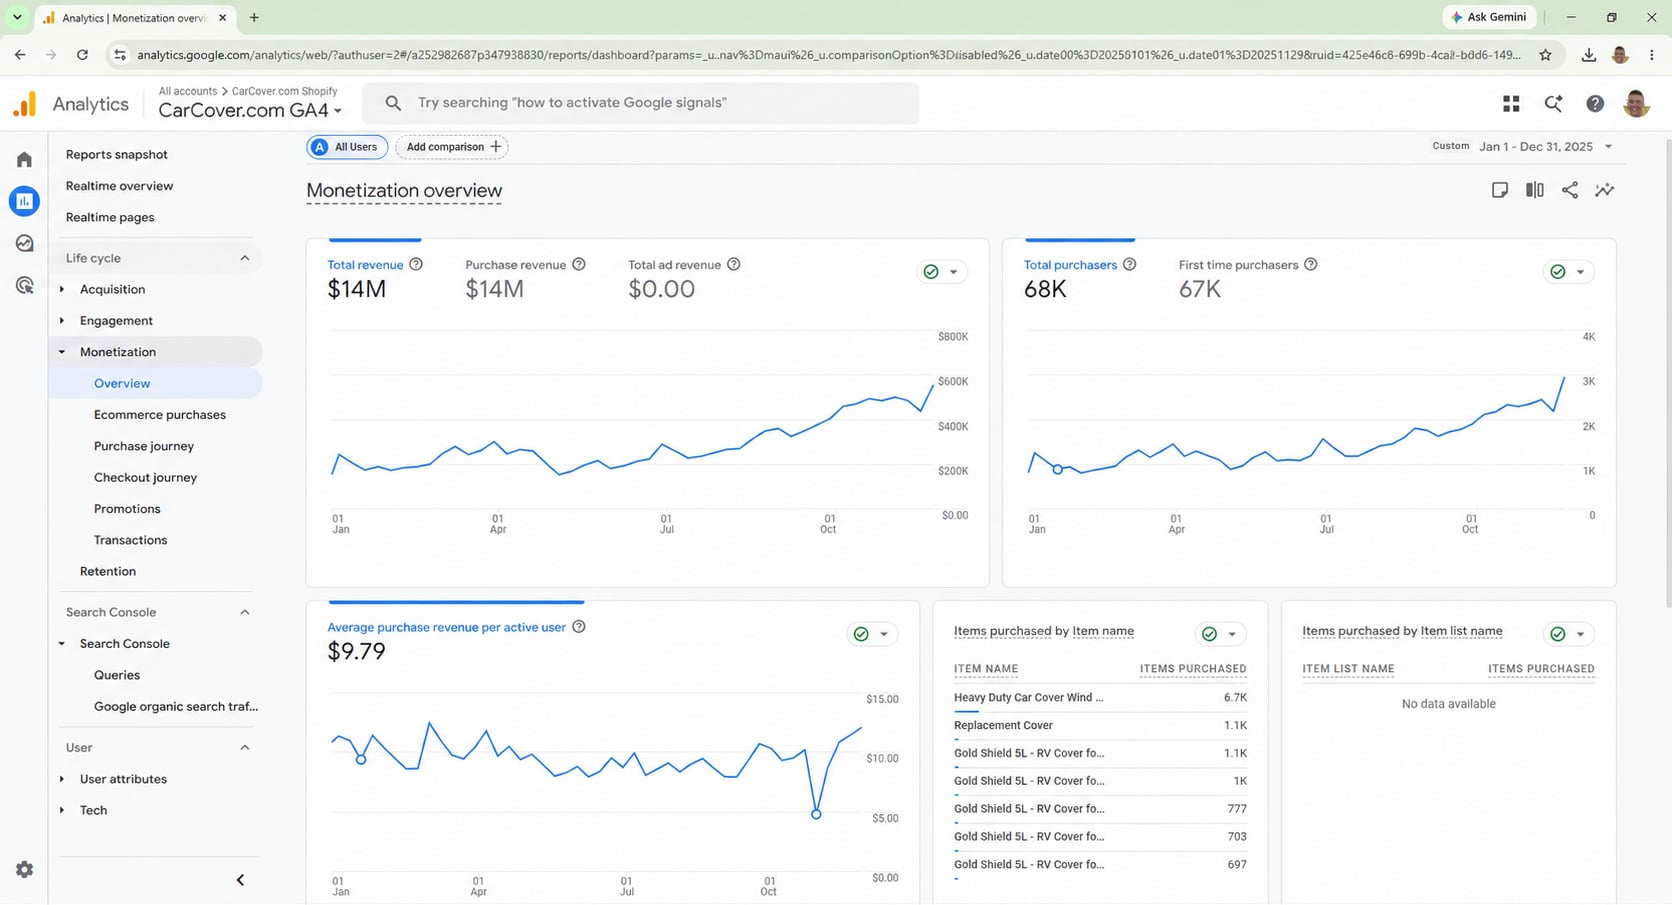Open Queries report under Search Console
Image resolution: width=1672 pixels, height=905 pixels.
117,675
